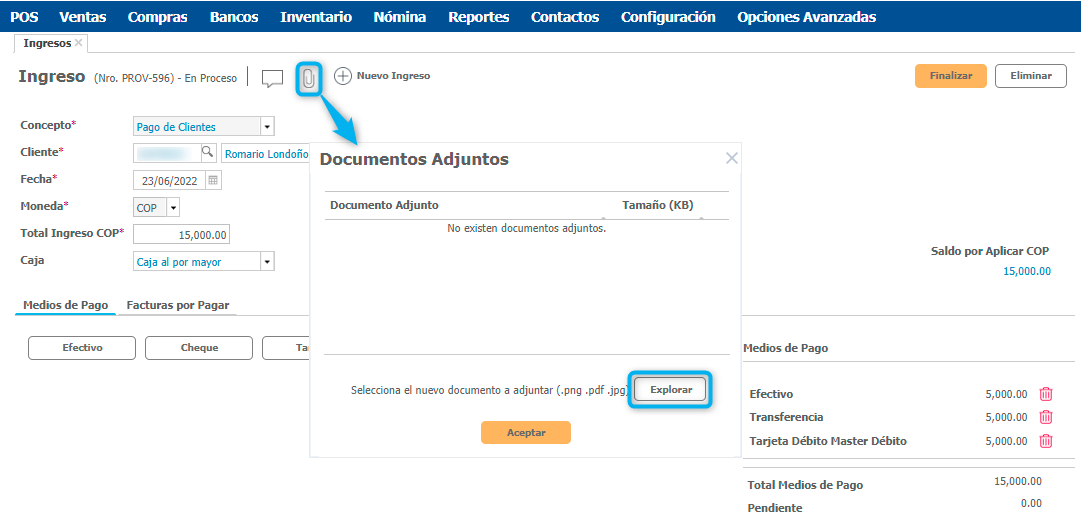Click the Explorar button

671,389
